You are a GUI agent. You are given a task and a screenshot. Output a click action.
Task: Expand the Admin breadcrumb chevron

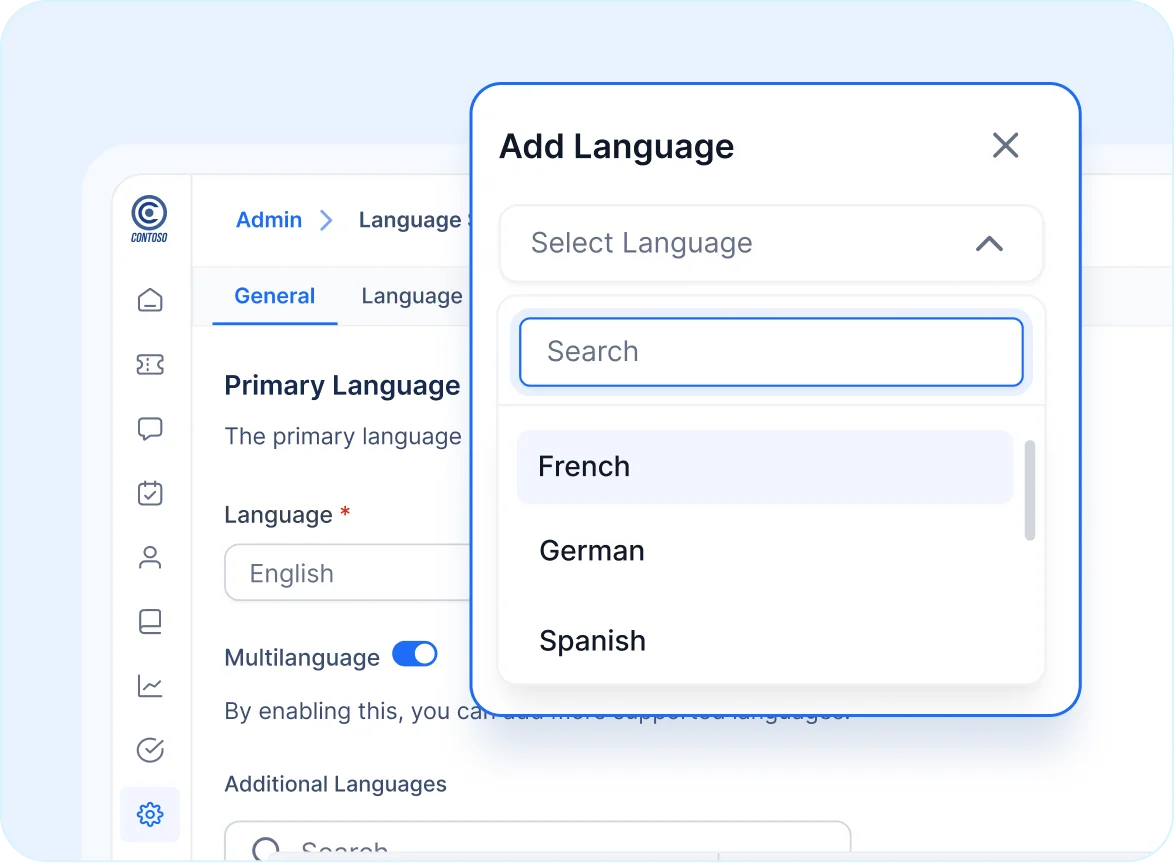tap(325, 220)
